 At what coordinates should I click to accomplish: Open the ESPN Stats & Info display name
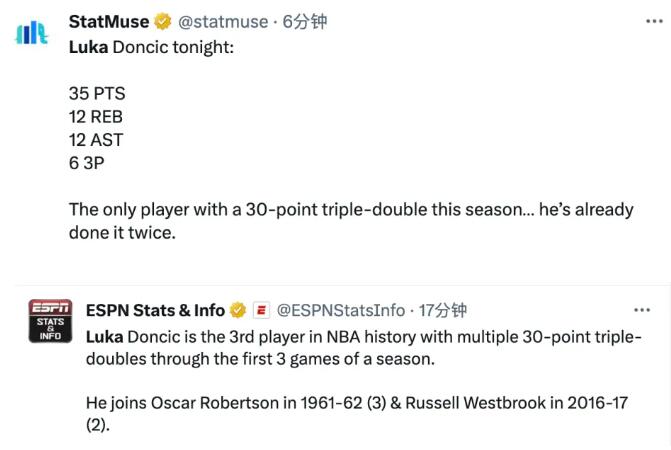[155, 310]
